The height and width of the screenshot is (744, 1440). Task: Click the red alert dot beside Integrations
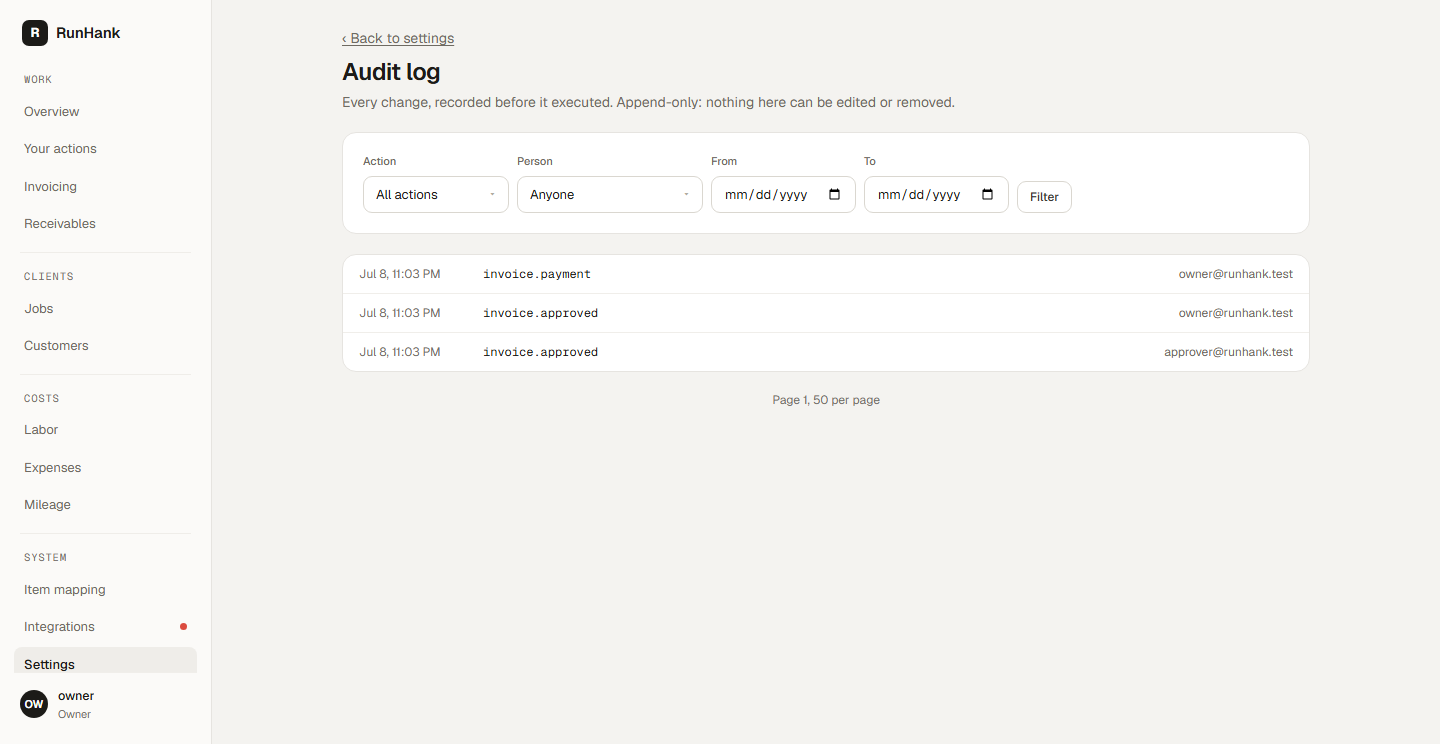[x=183, y=627]
